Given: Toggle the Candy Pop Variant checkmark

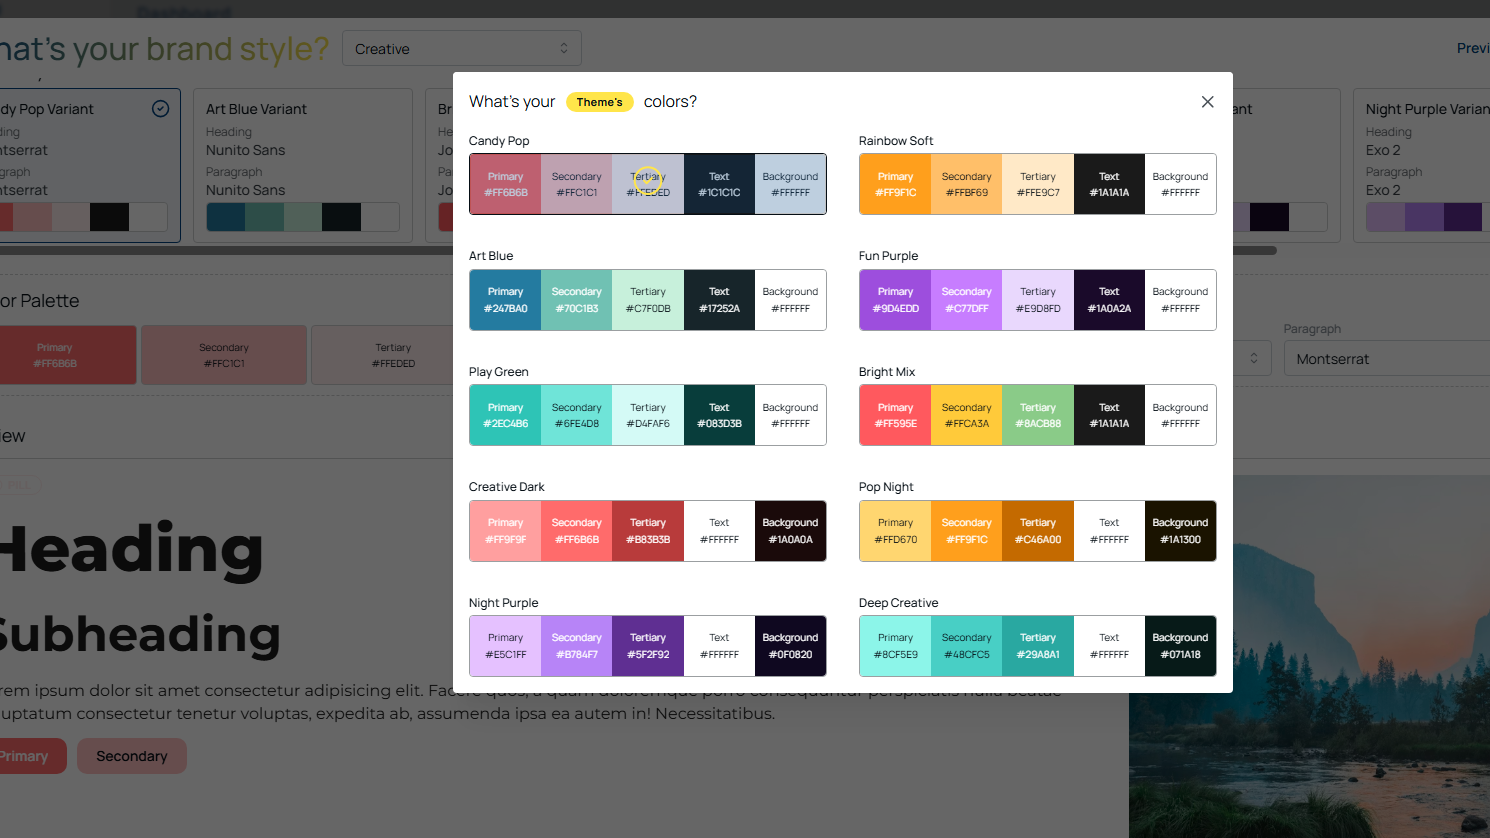Looking at the screenshot, I should point(160,109).
